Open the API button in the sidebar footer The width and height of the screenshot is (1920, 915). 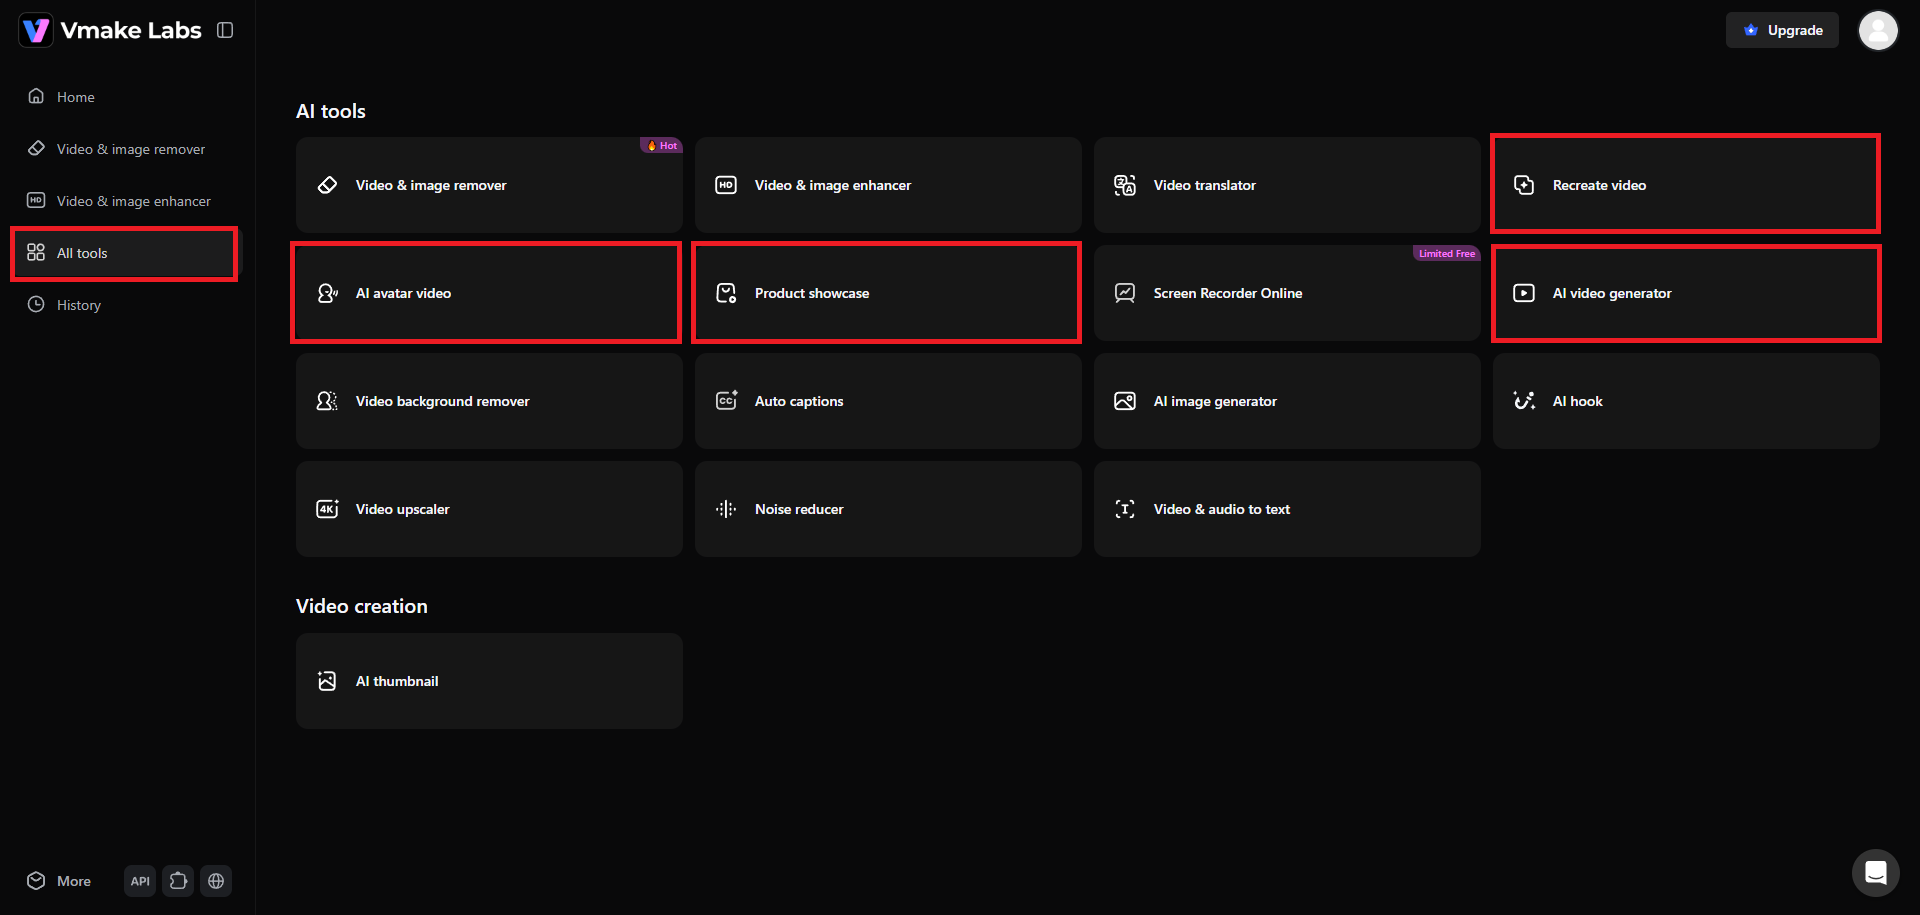click(140, 881)
